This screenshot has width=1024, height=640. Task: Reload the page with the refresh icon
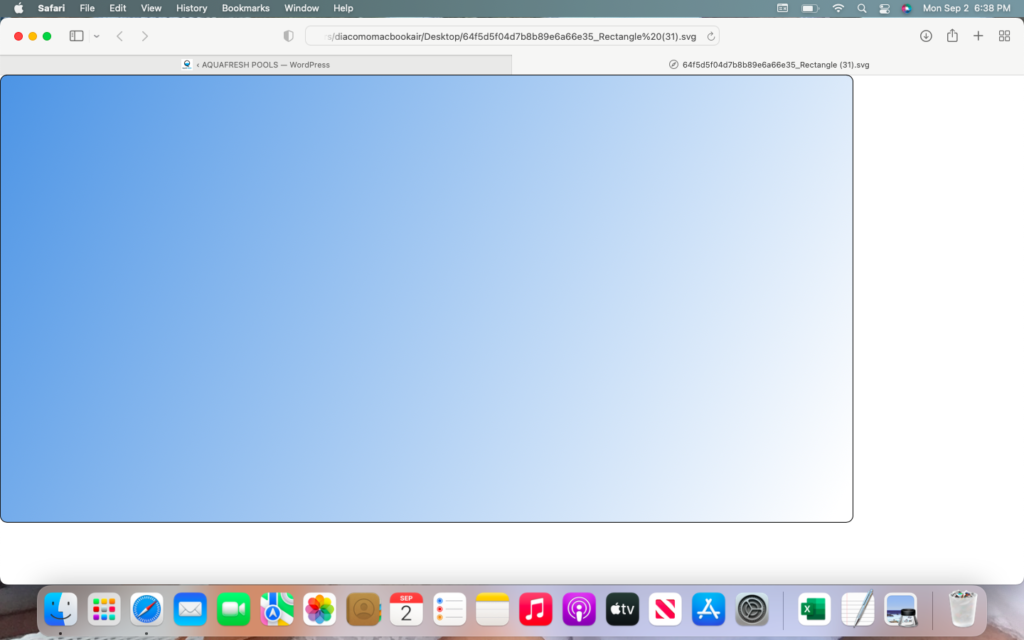[710, 36]
